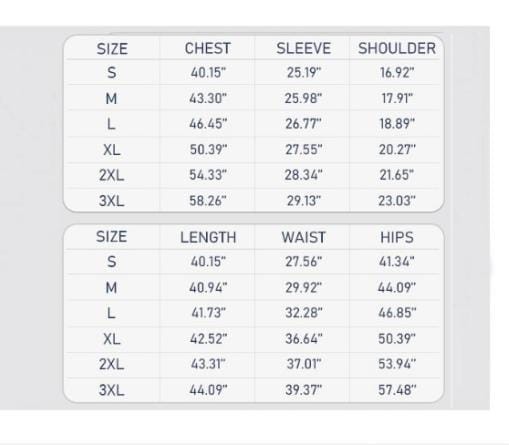Select the 50.39" chest value for XL

(208, 149)
